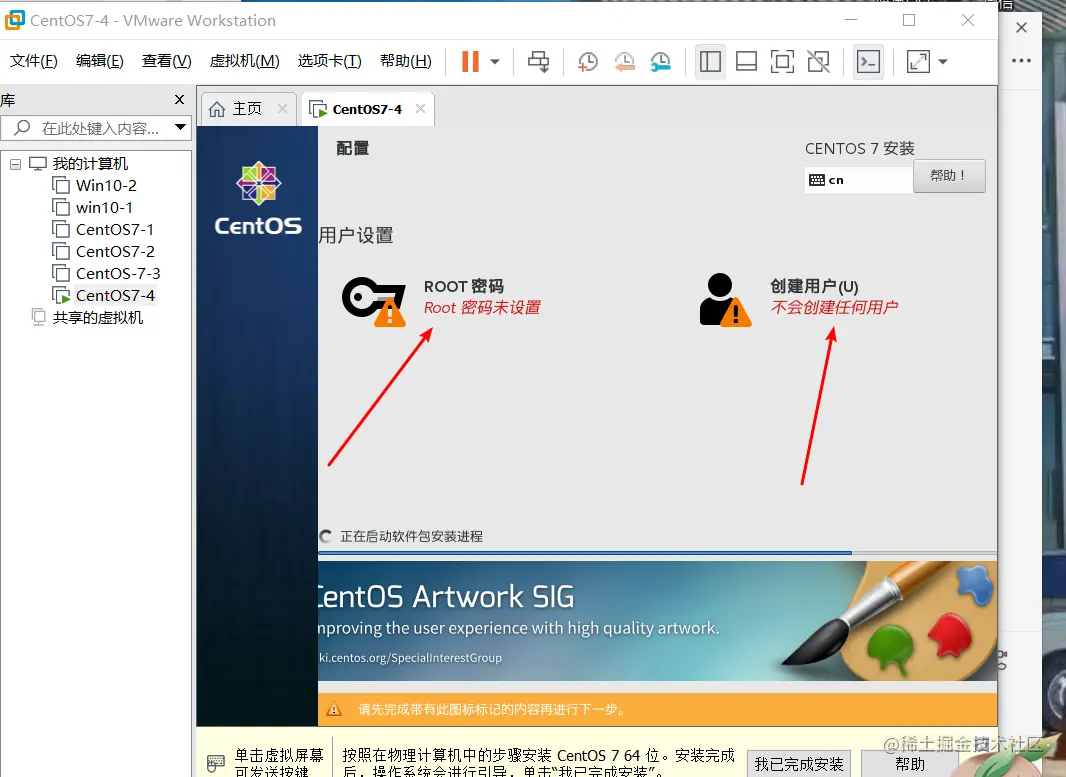This screenshot has height=777, width=1066.
Task: Select the CentOS7-1 virtual machine
Action: tap(115, 230)
